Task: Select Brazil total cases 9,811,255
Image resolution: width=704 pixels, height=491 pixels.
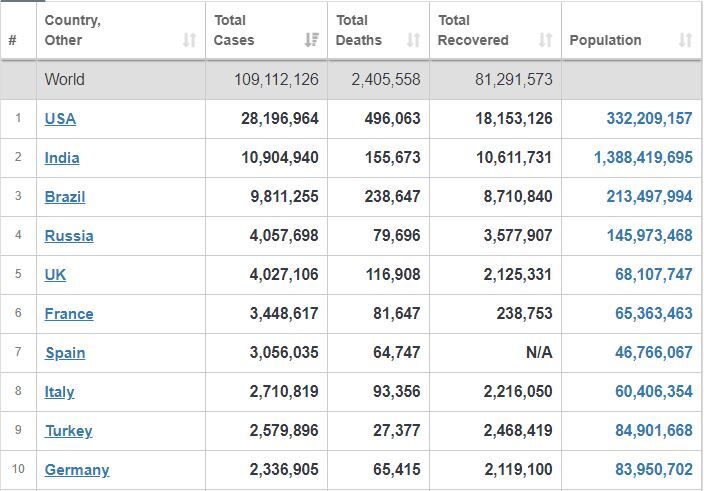Action: 284,197
